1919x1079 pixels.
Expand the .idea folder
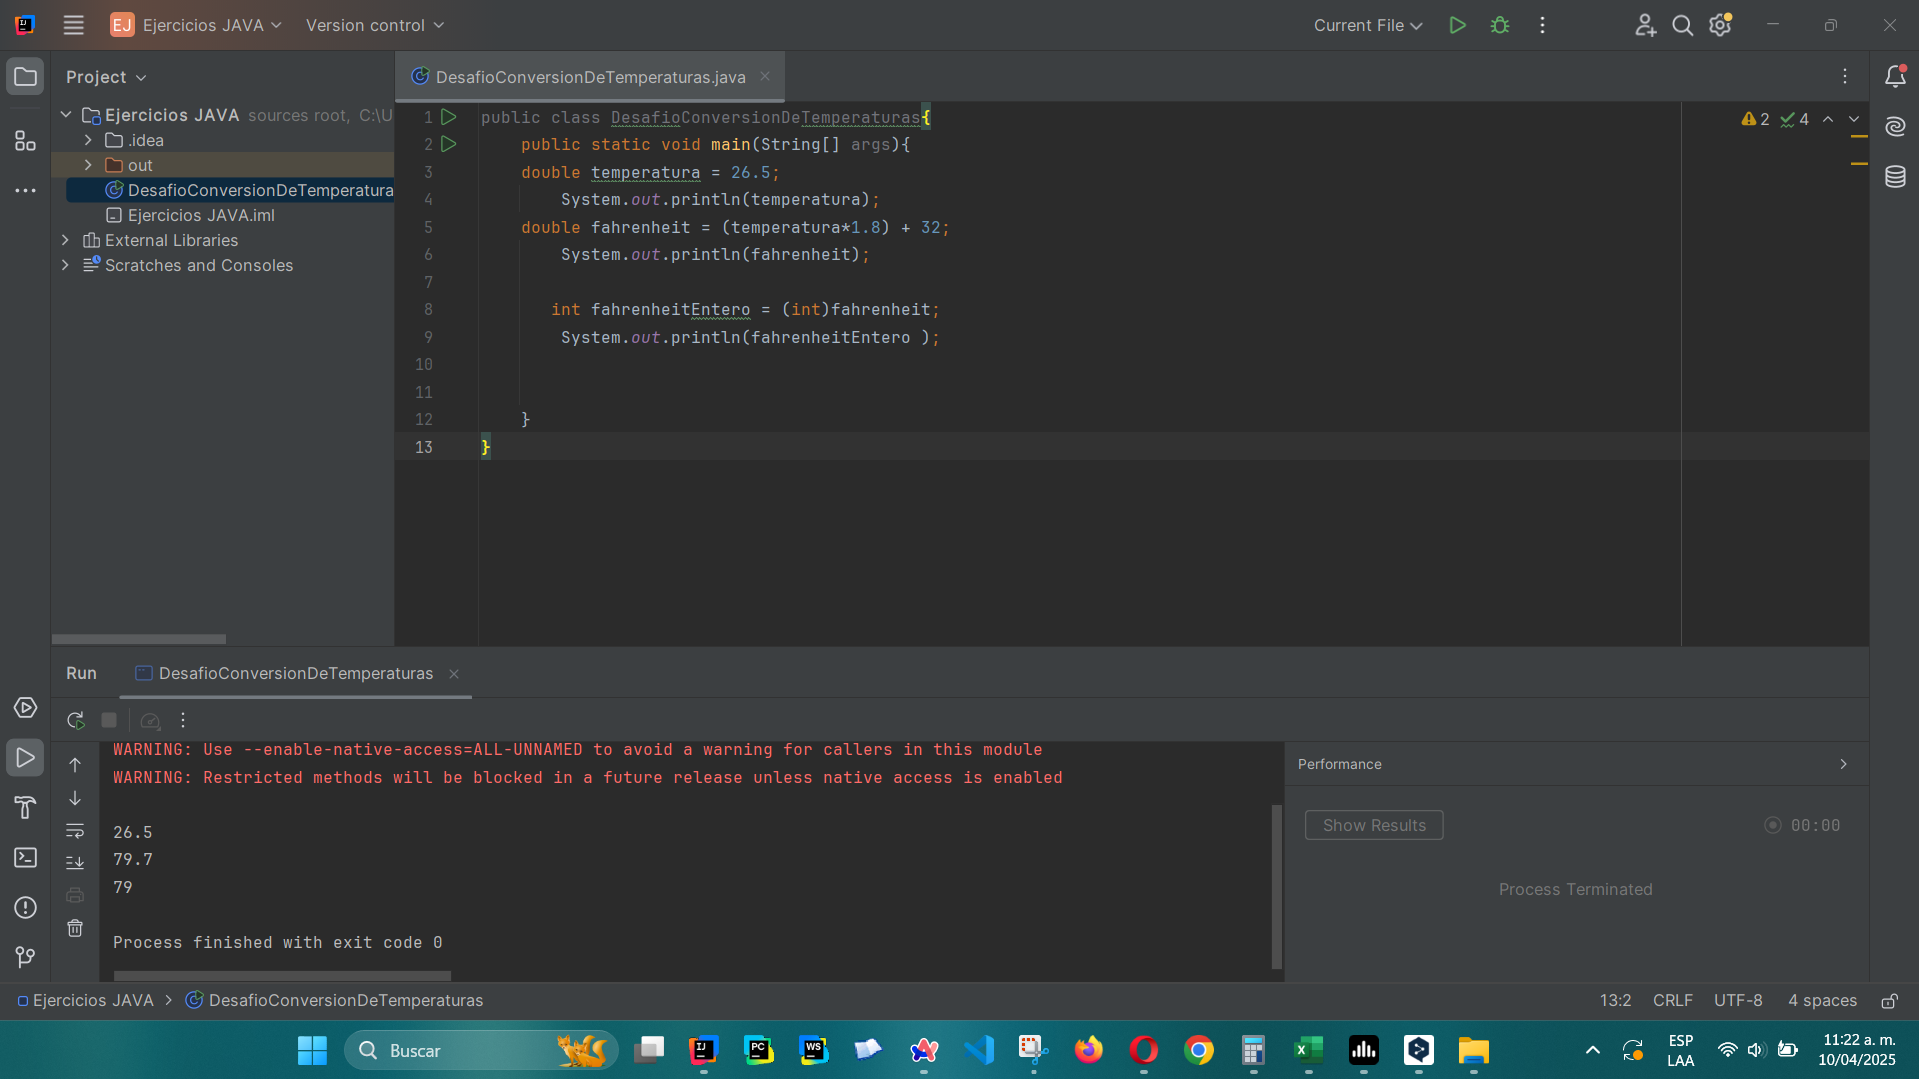coord(89,140)
